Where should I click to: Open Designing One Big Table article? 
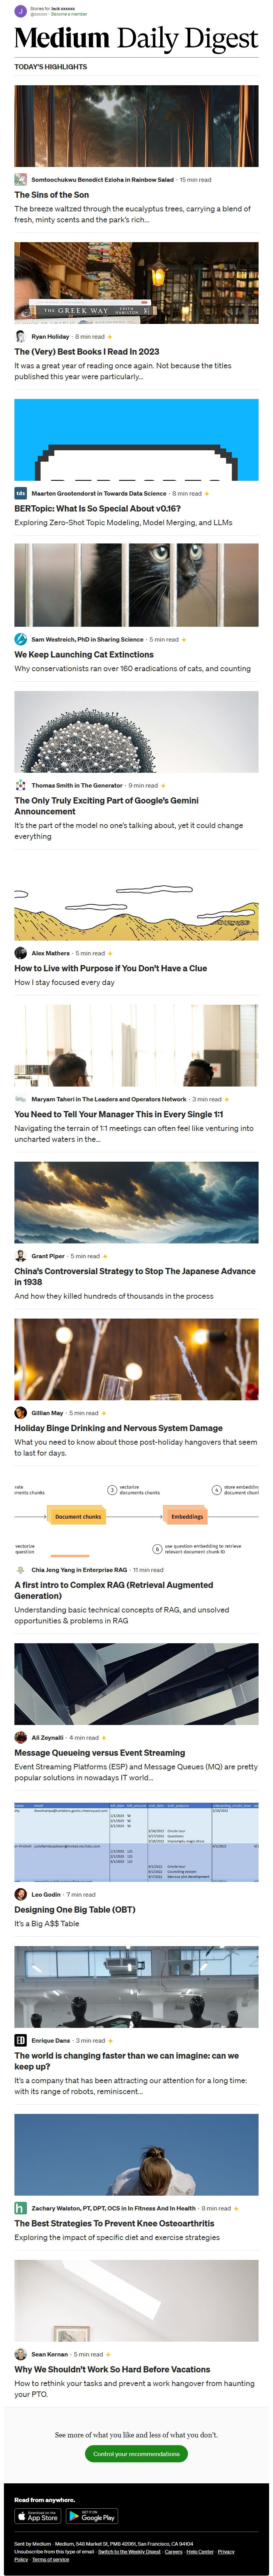point(74,1910)
